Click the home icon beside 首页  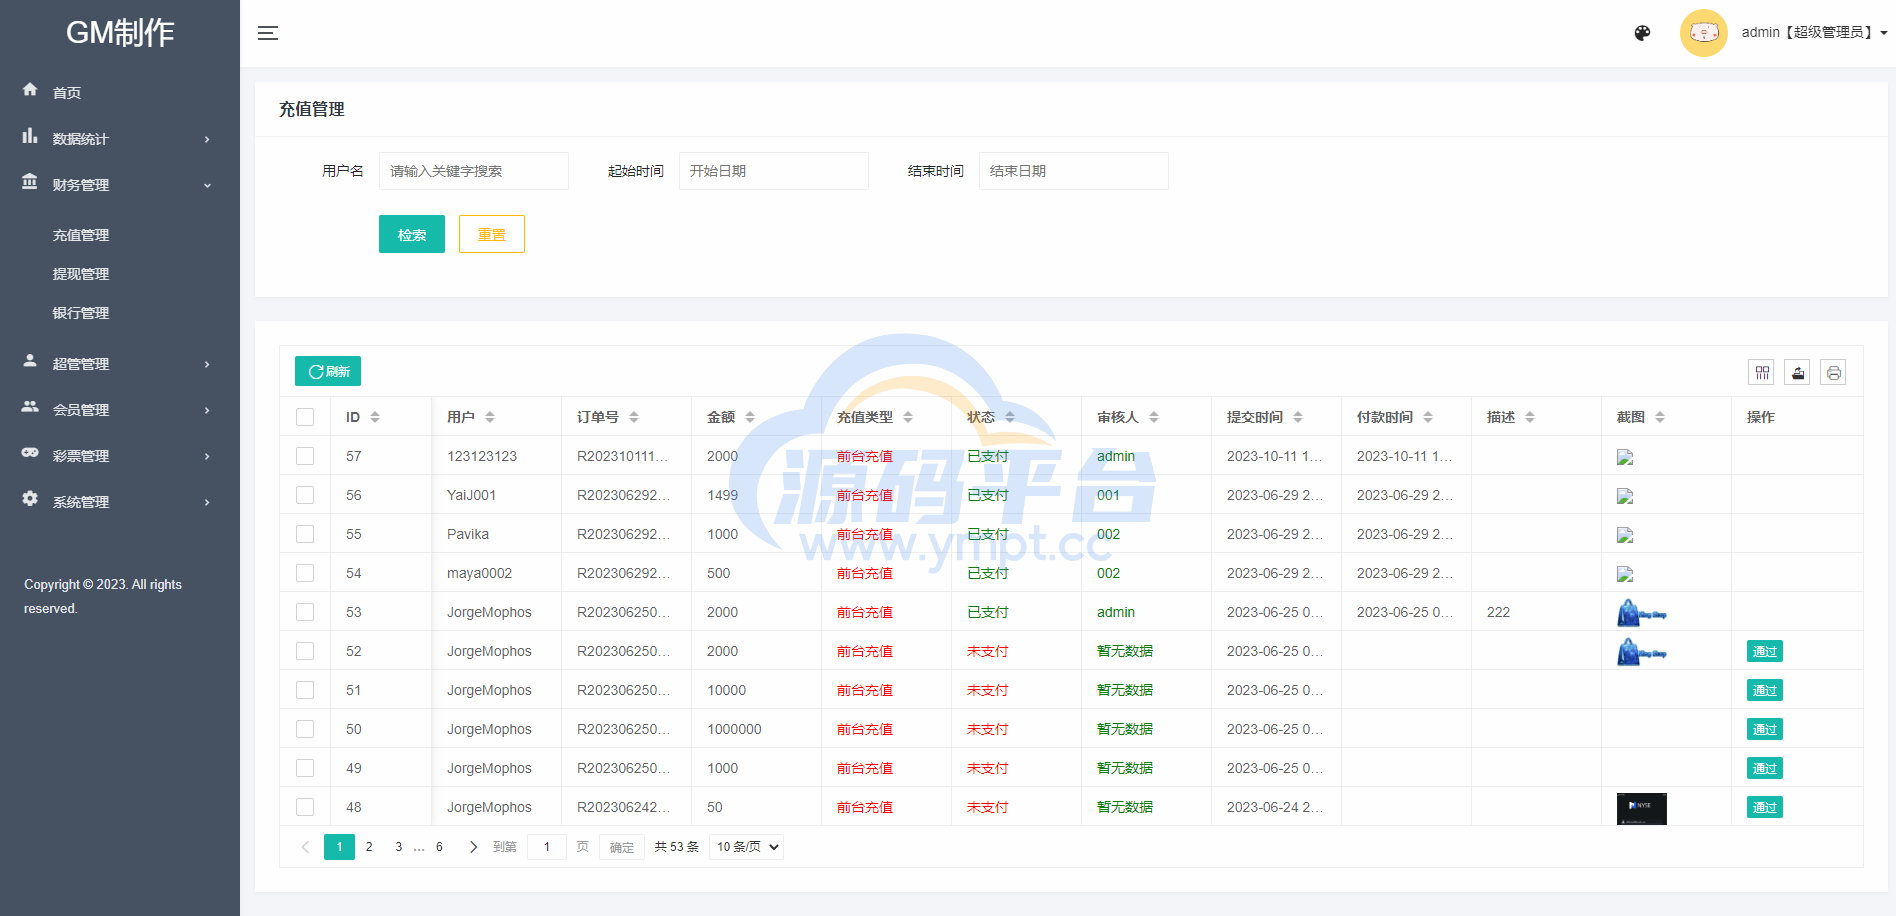click(x=30, y=90)
